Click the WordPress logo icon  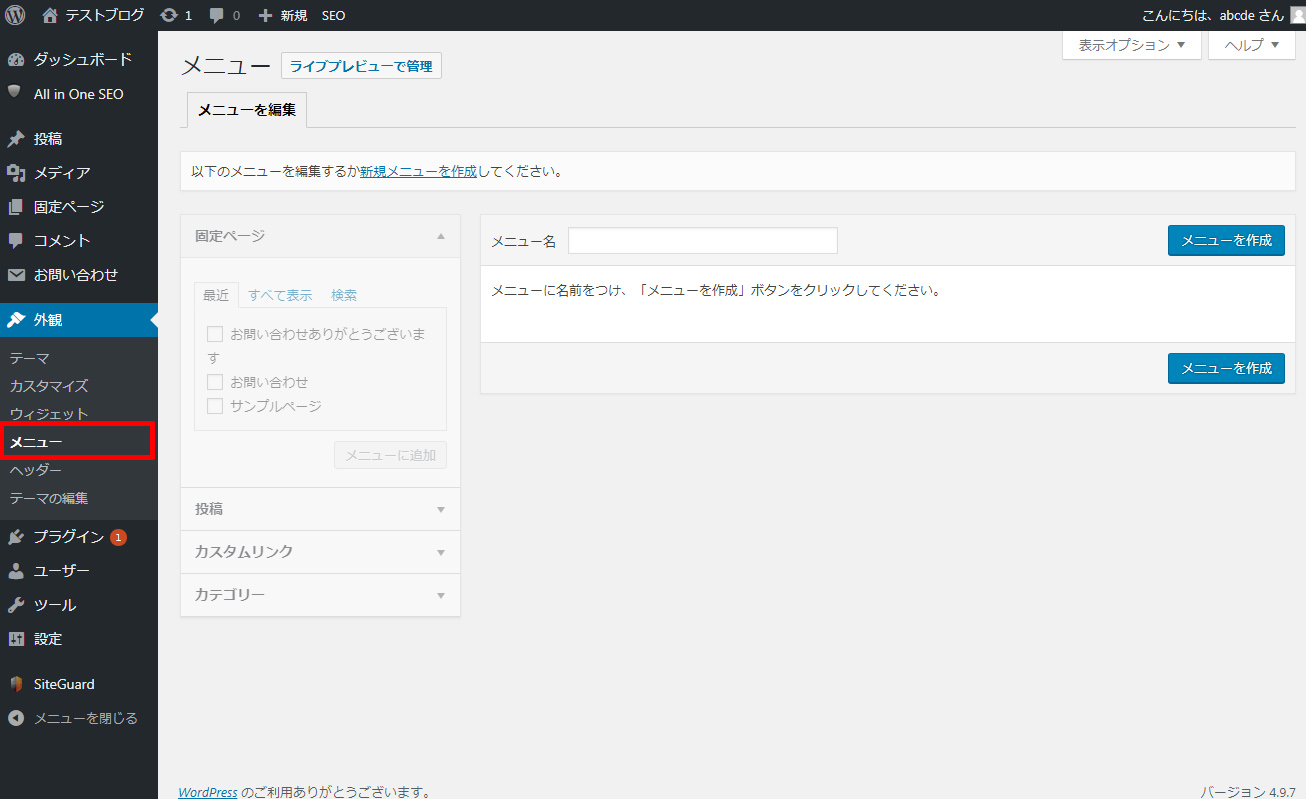(x=15, y=15)
